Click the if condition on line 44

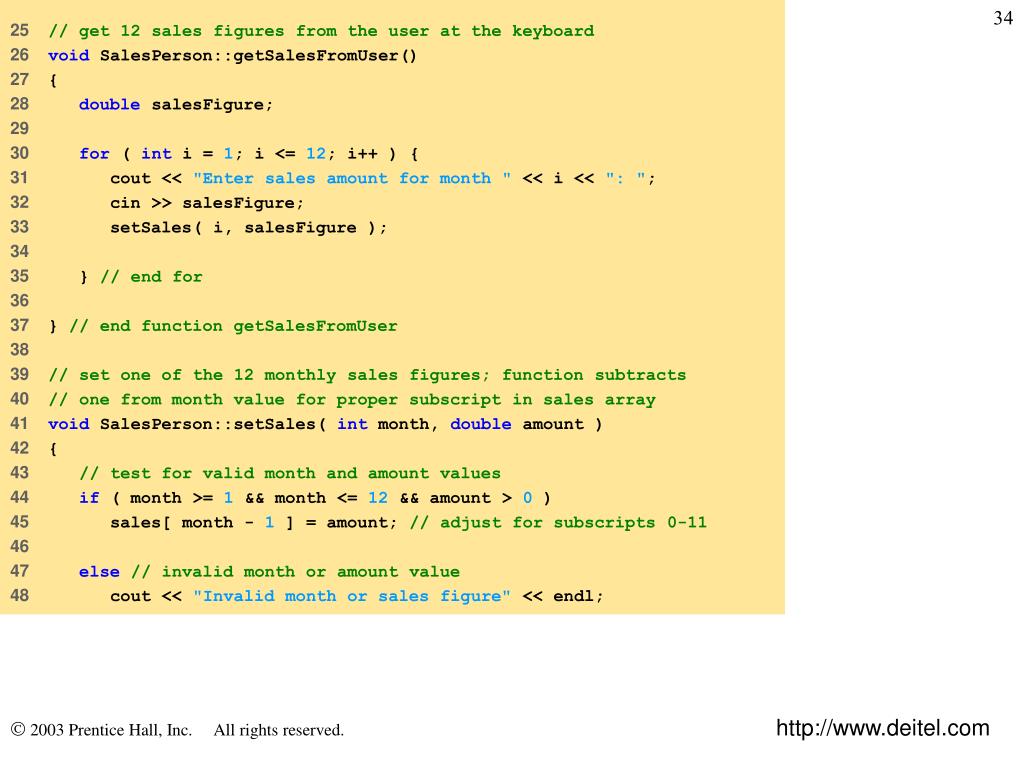315,498
